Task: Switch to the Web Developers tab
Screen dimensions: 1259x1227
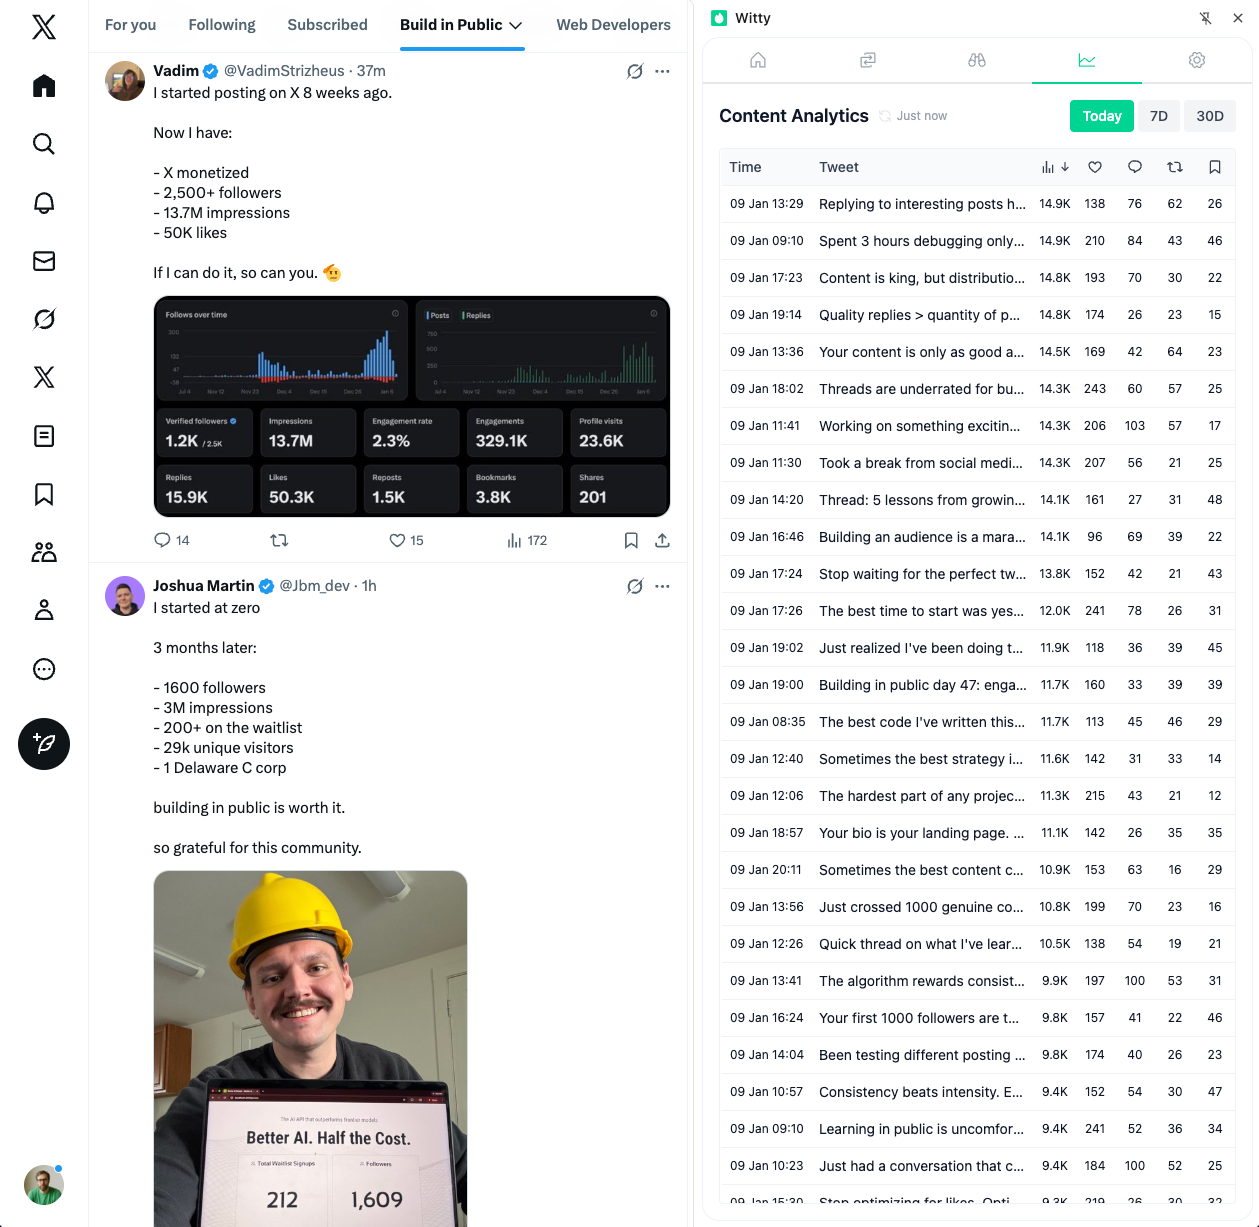Action: click(x=613, y=25)
